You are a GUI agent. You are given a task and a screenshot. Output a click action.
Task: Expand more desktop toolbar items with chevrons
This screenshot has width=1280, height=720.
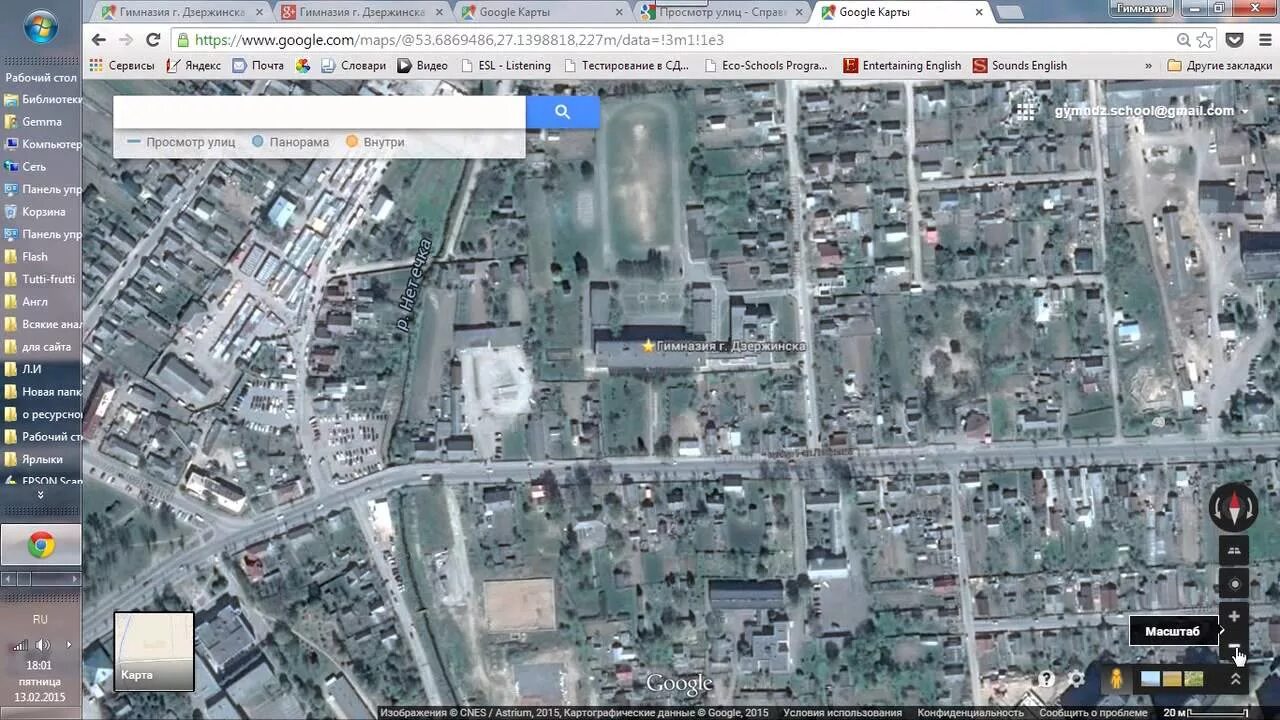click(x=41, y=495)
